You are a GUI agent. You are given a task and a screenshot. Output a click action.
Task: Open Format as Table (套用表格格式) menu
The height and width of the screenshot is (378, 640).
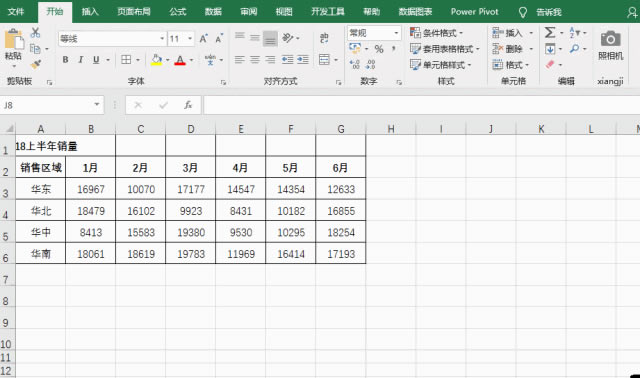[x=444, y=49]
